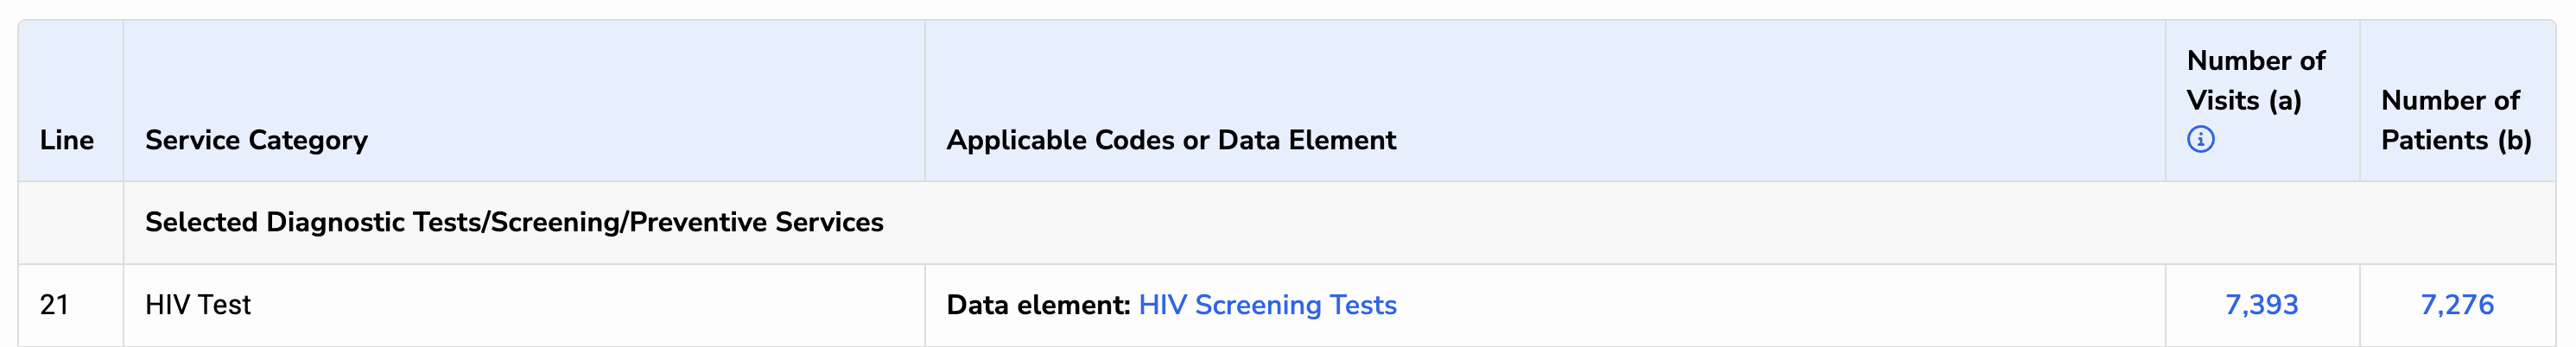Click blank space right of HIV Test text
The width and height of the screenshot is (2576, 347).
(580, 305)
